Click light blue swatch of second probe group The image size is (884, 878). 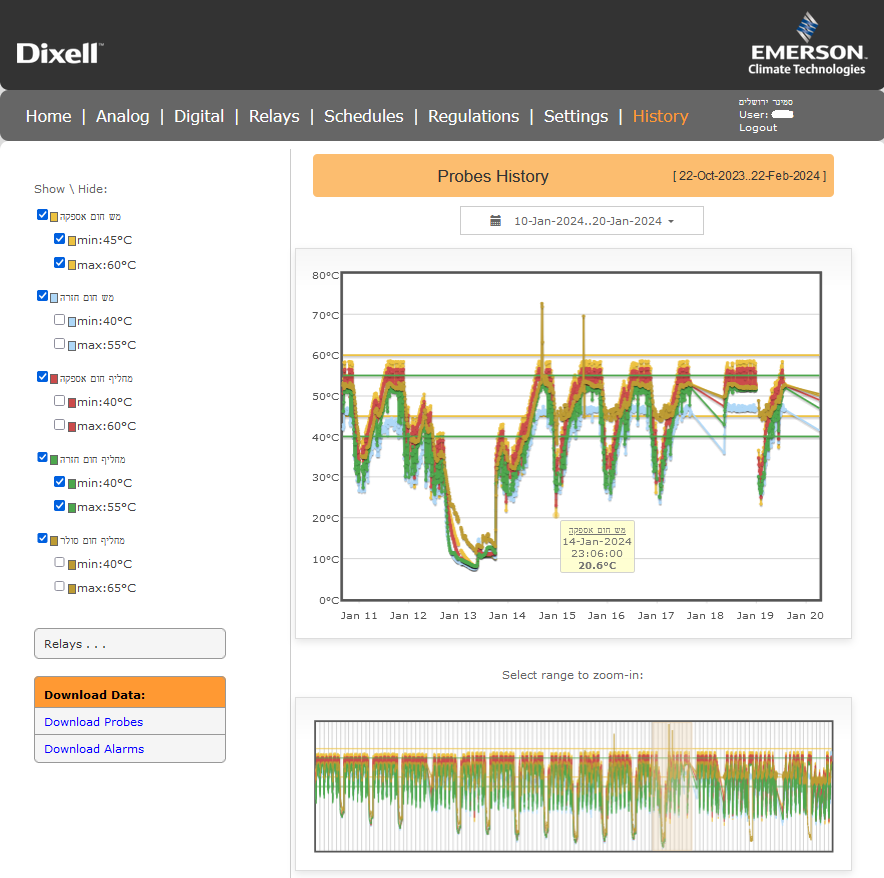tap(54, 298)
